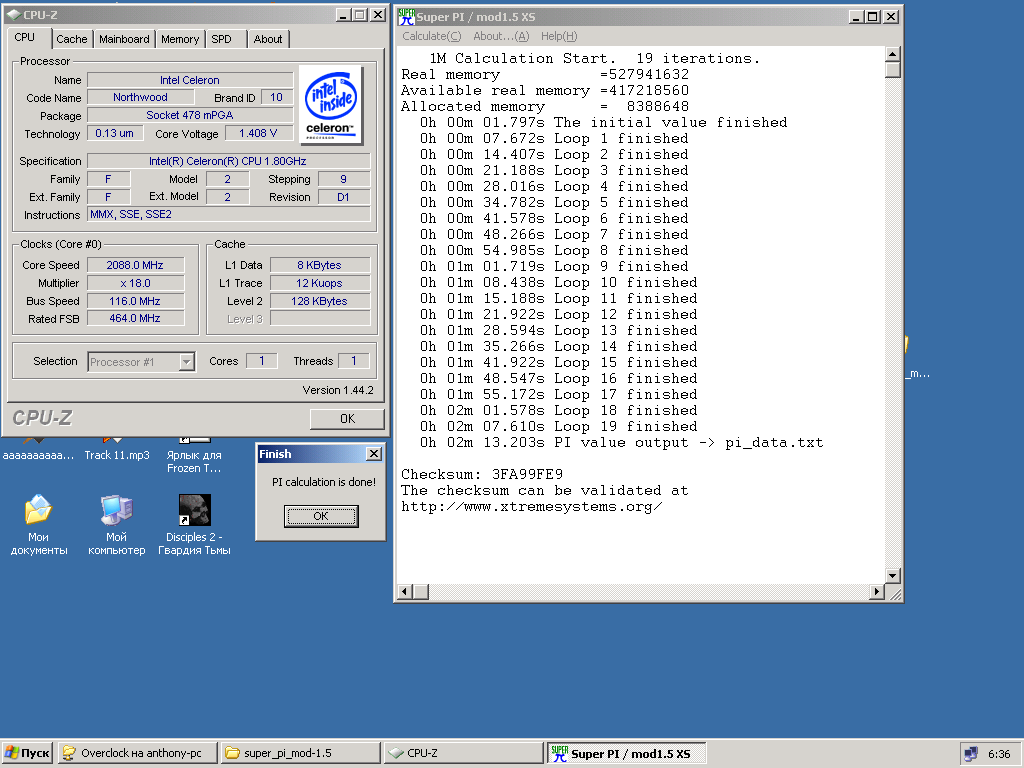The height and width of the screenshot is (768, 1024).
Task: Click the Rated FSB value 464.0 MHz
Action: coord(135,318)
